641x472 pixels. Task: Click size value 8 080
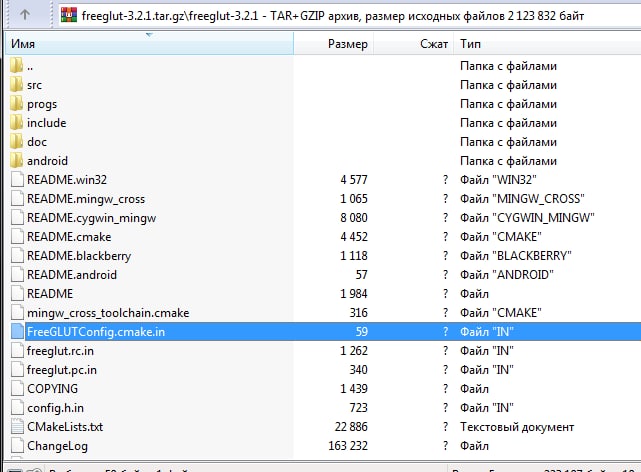click(x=354, y=217)
